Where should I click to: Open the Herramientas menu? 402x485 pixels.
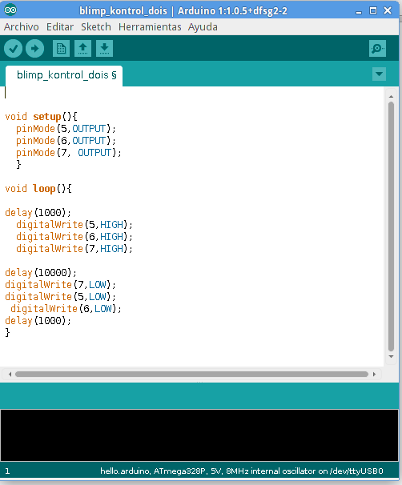[x=150, y=27]
